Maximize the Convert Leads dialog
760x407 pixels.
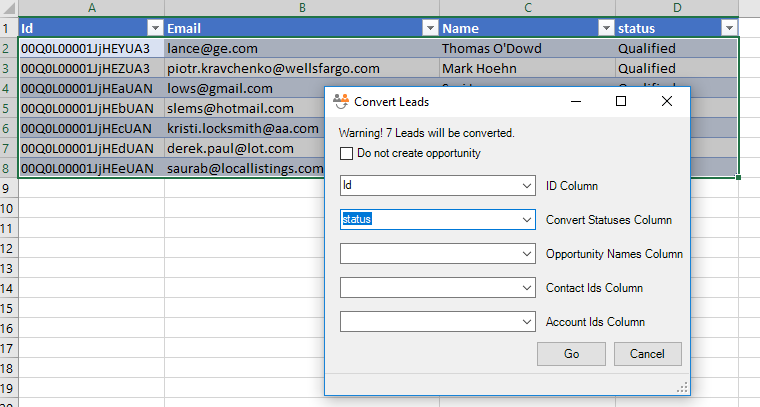[621, 101]
